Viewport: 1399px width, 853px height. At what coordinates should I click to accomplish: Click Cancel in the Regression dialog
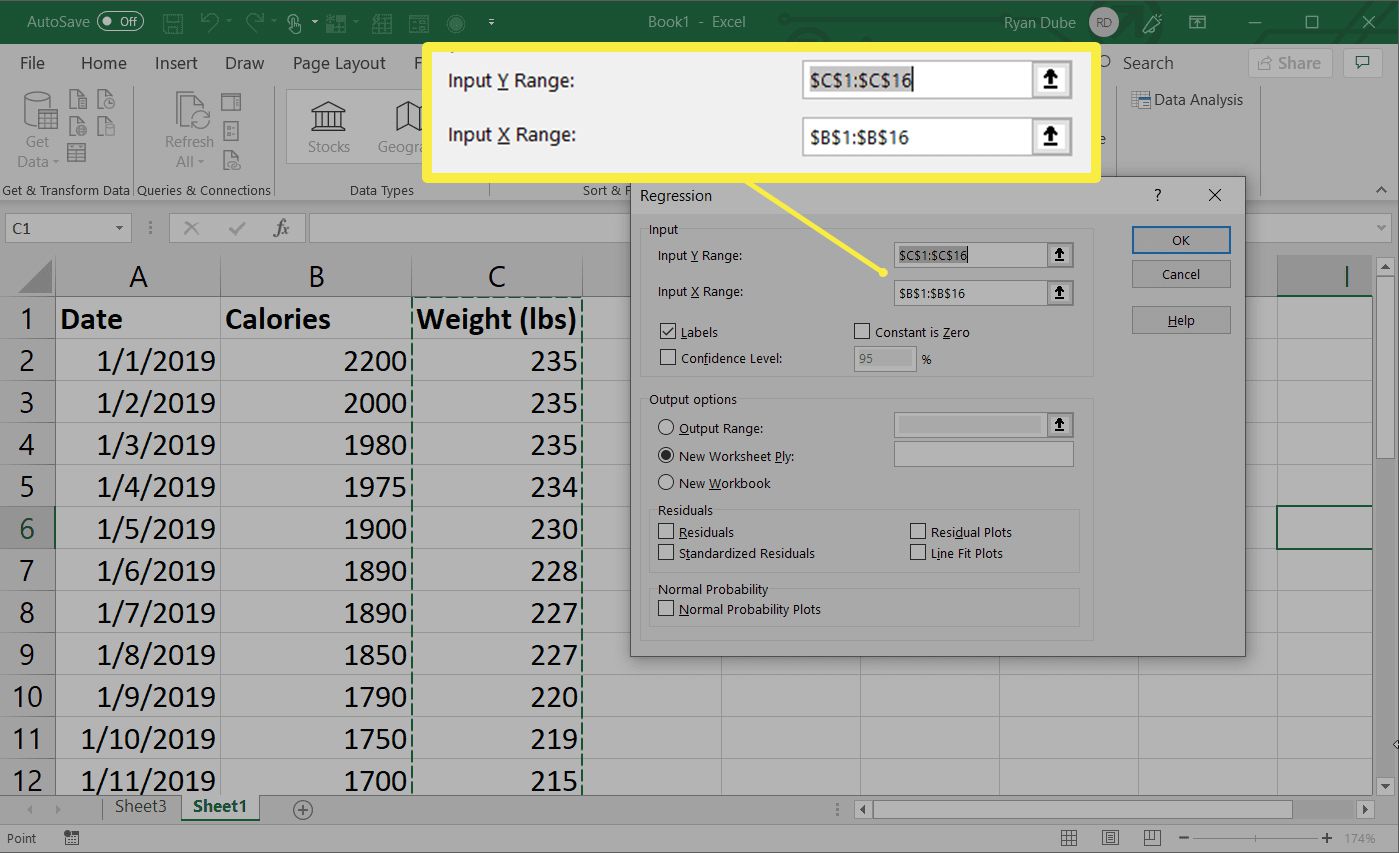click(x=1181, y=274)
